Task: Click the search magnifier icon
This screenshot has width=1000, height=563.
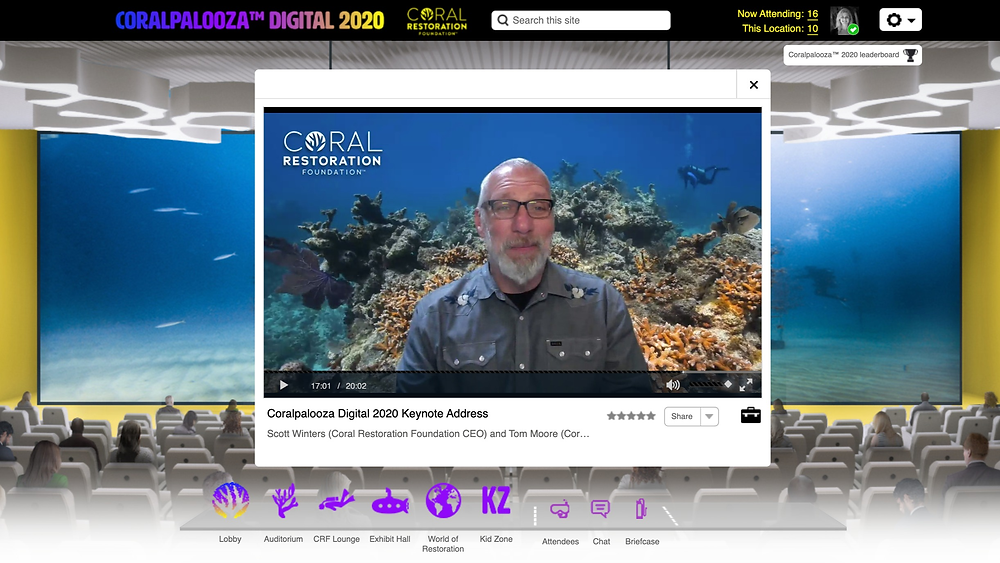Action: coord(503,20)
